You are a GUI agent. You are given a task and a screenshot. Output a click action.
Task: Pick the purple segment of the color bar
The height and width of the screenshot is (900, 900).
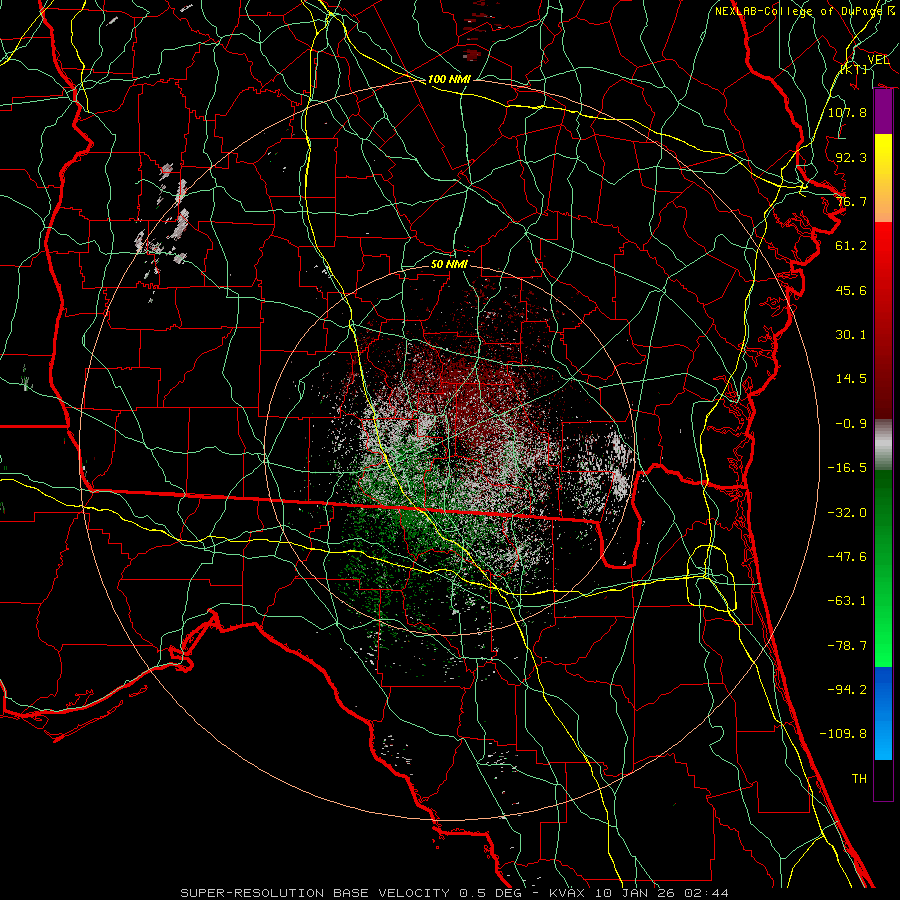coord(883,112)
